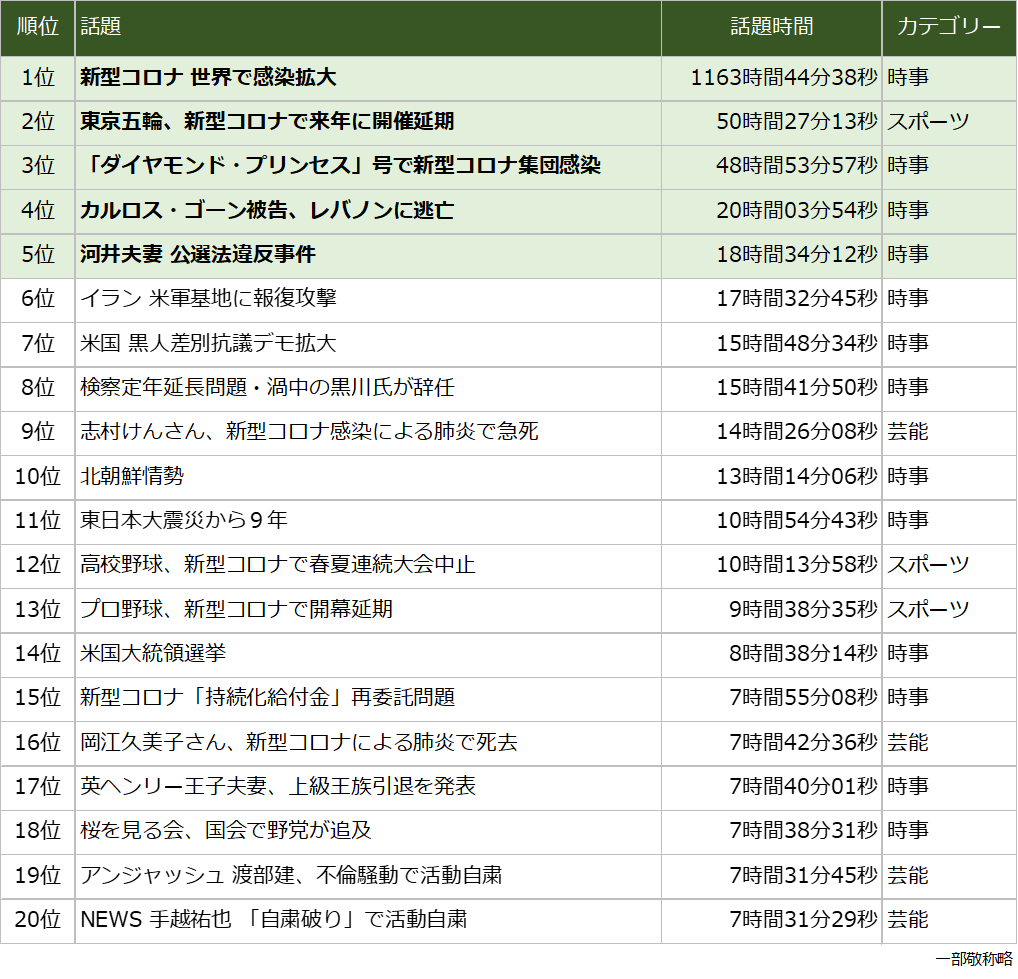Click the イラン 米軍基地に報復攻撃 row
The height and width of the screenshot is (979, 1018).
click(x=208, y=299)
